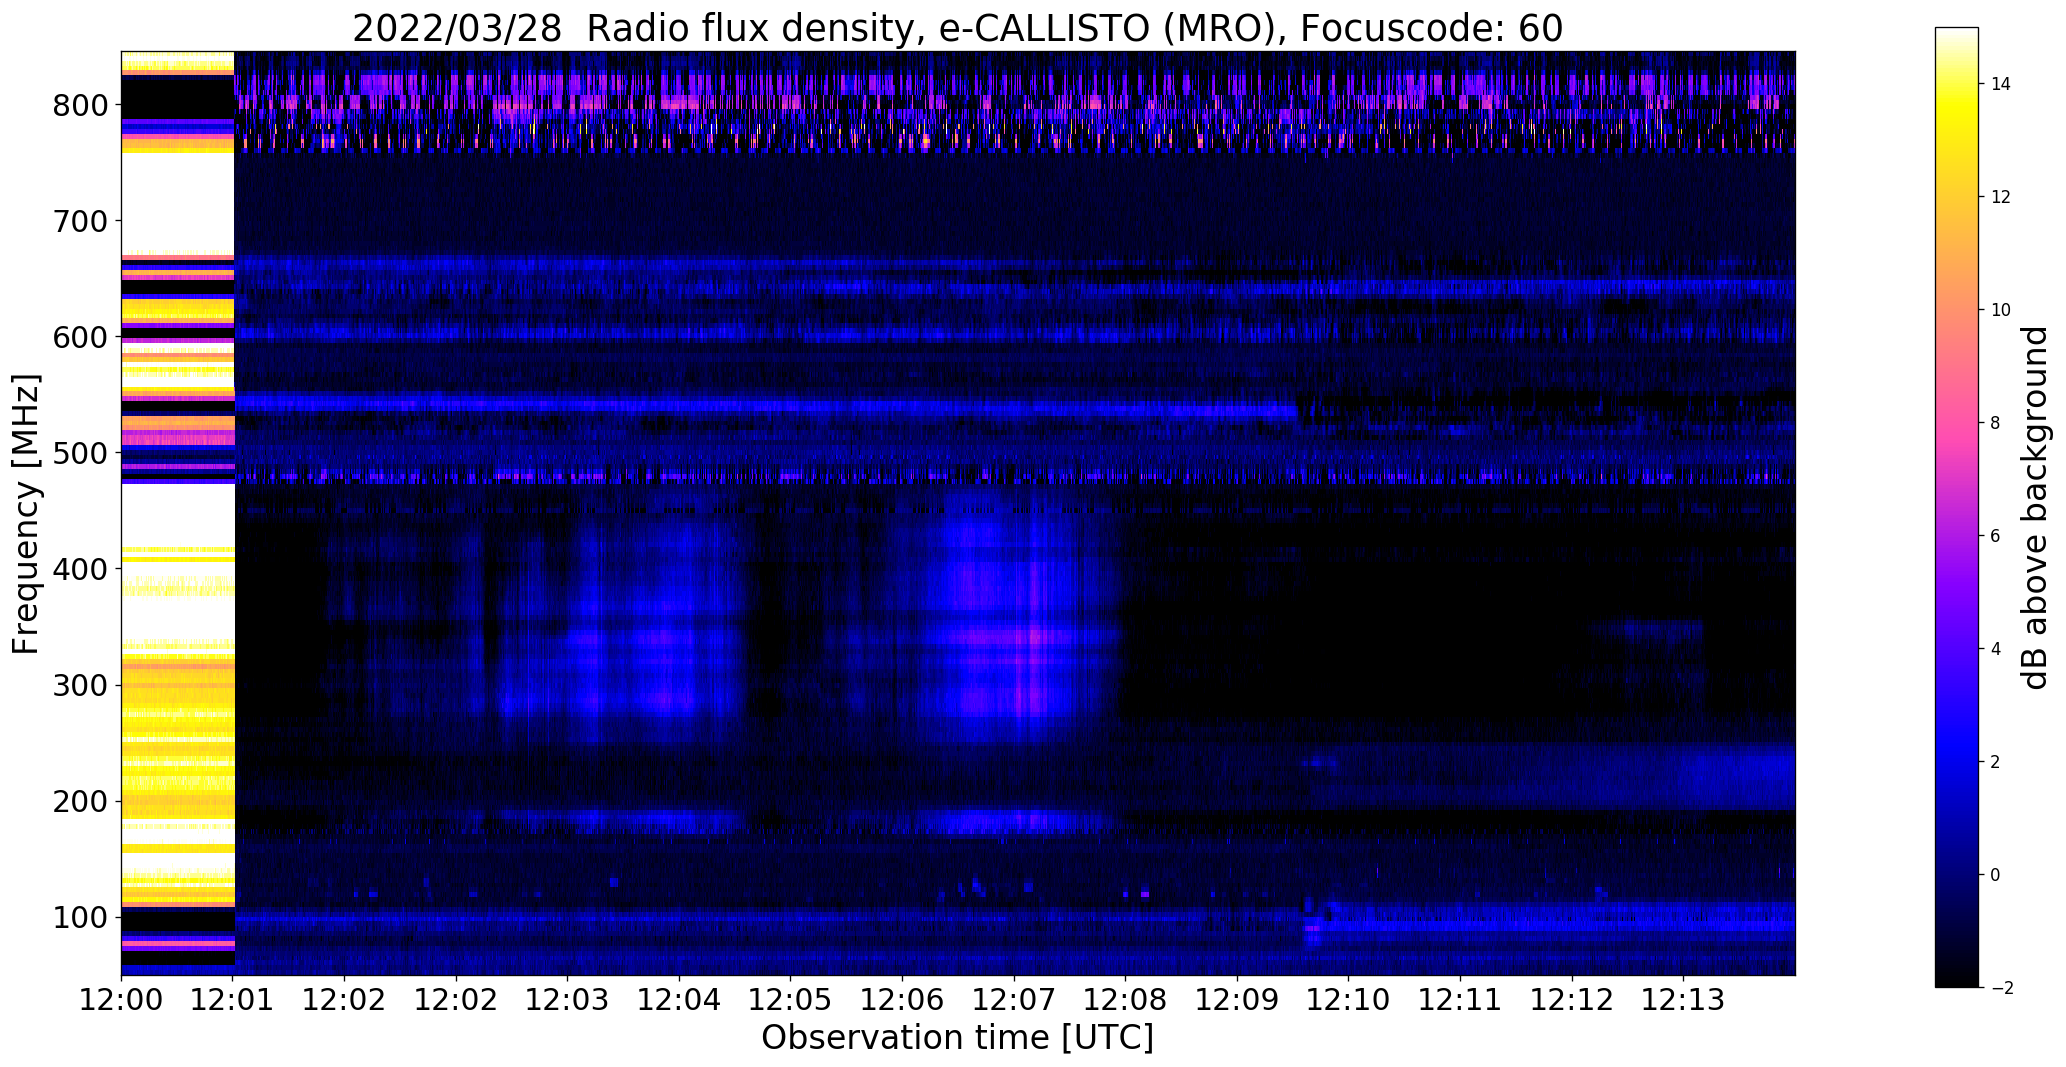This screenshot has height=1067, width=2066.
Task: Click the colorbar tick label 10
Action: [x=2001, y=310]
